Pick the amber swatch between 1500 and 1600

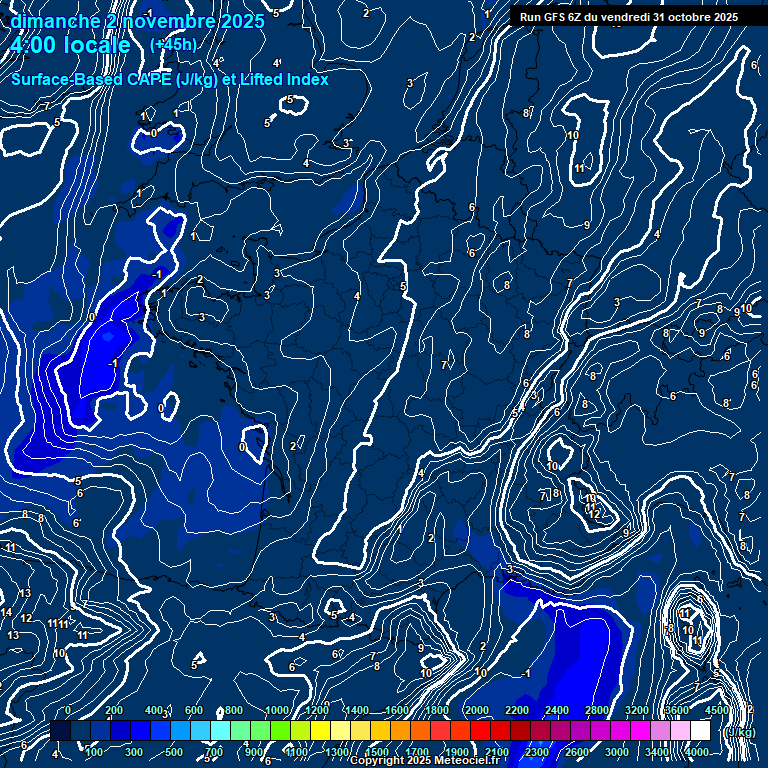[380, 730]
